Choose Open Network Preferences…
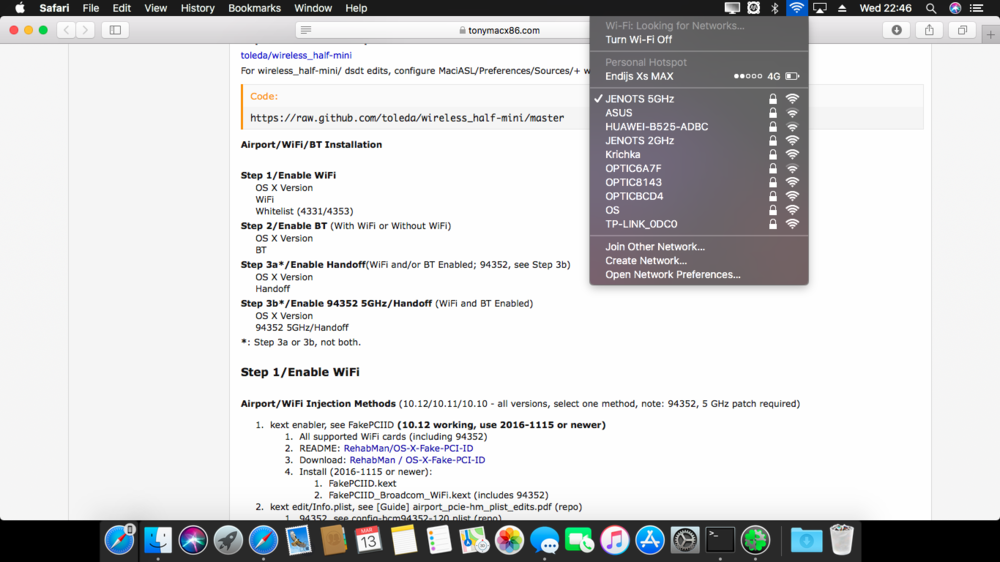 672,274
